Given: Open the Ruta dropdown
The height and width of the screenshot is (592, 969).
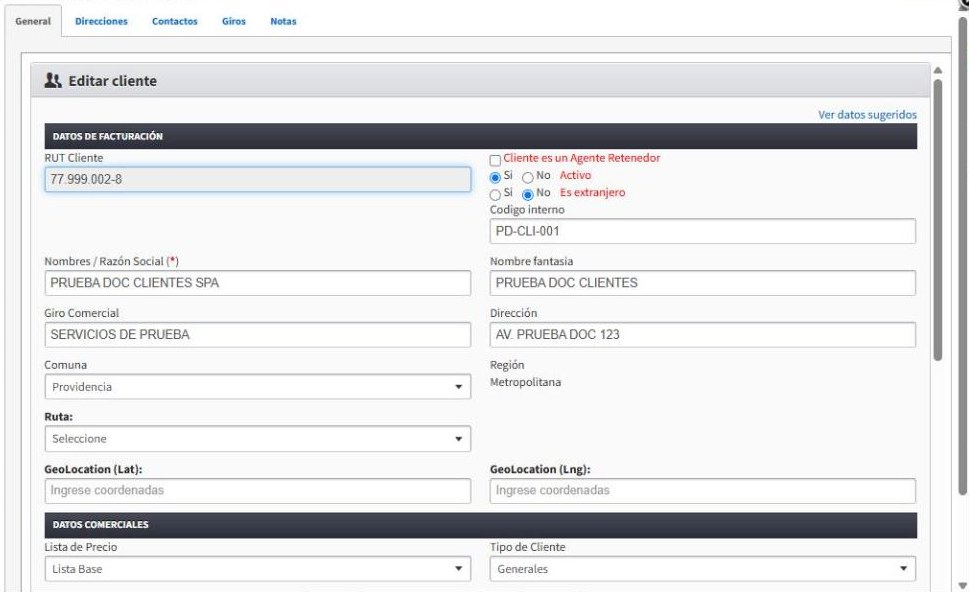Looking at the screenshot, I should click(x=258, y=439).
